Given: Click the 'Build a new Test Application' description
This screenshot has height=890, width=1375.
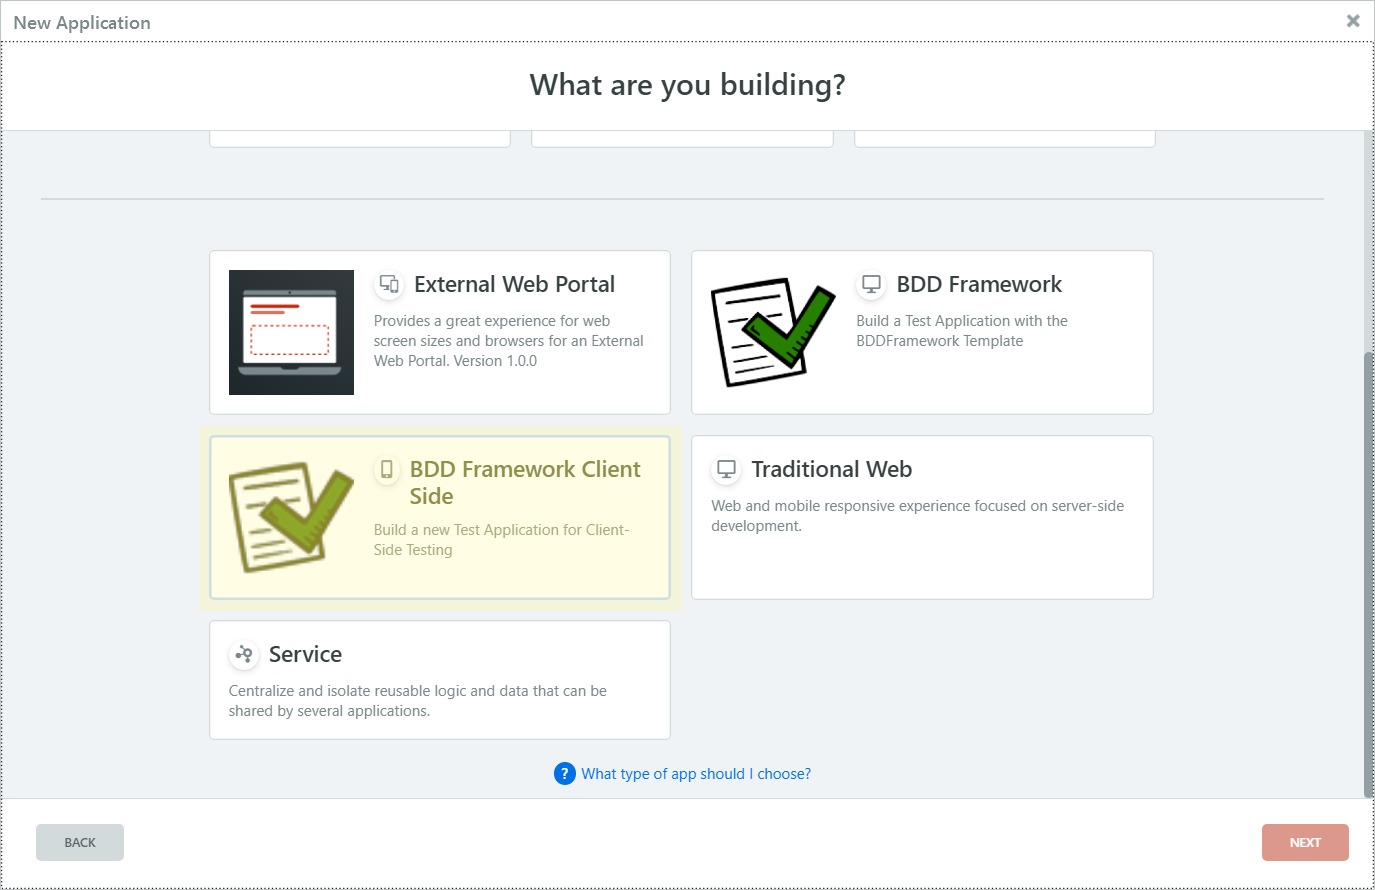Looking at the screenshot, I should [x=501, y=540].
